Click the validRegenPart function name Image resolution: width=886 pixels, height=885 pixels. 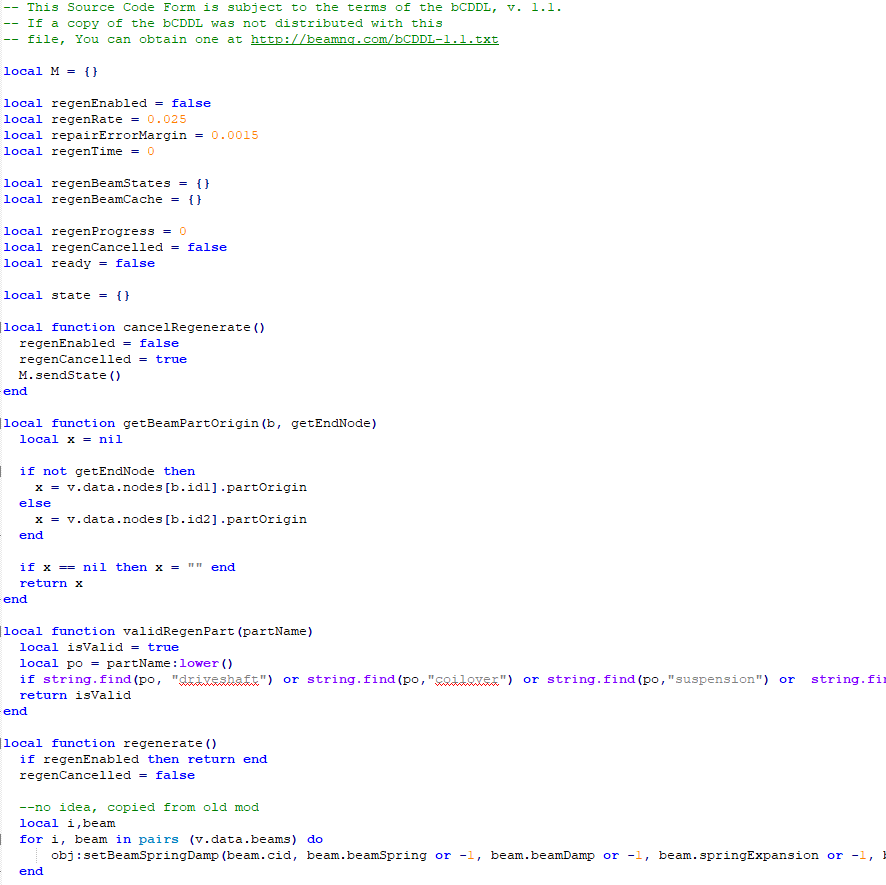pos(179,632)
